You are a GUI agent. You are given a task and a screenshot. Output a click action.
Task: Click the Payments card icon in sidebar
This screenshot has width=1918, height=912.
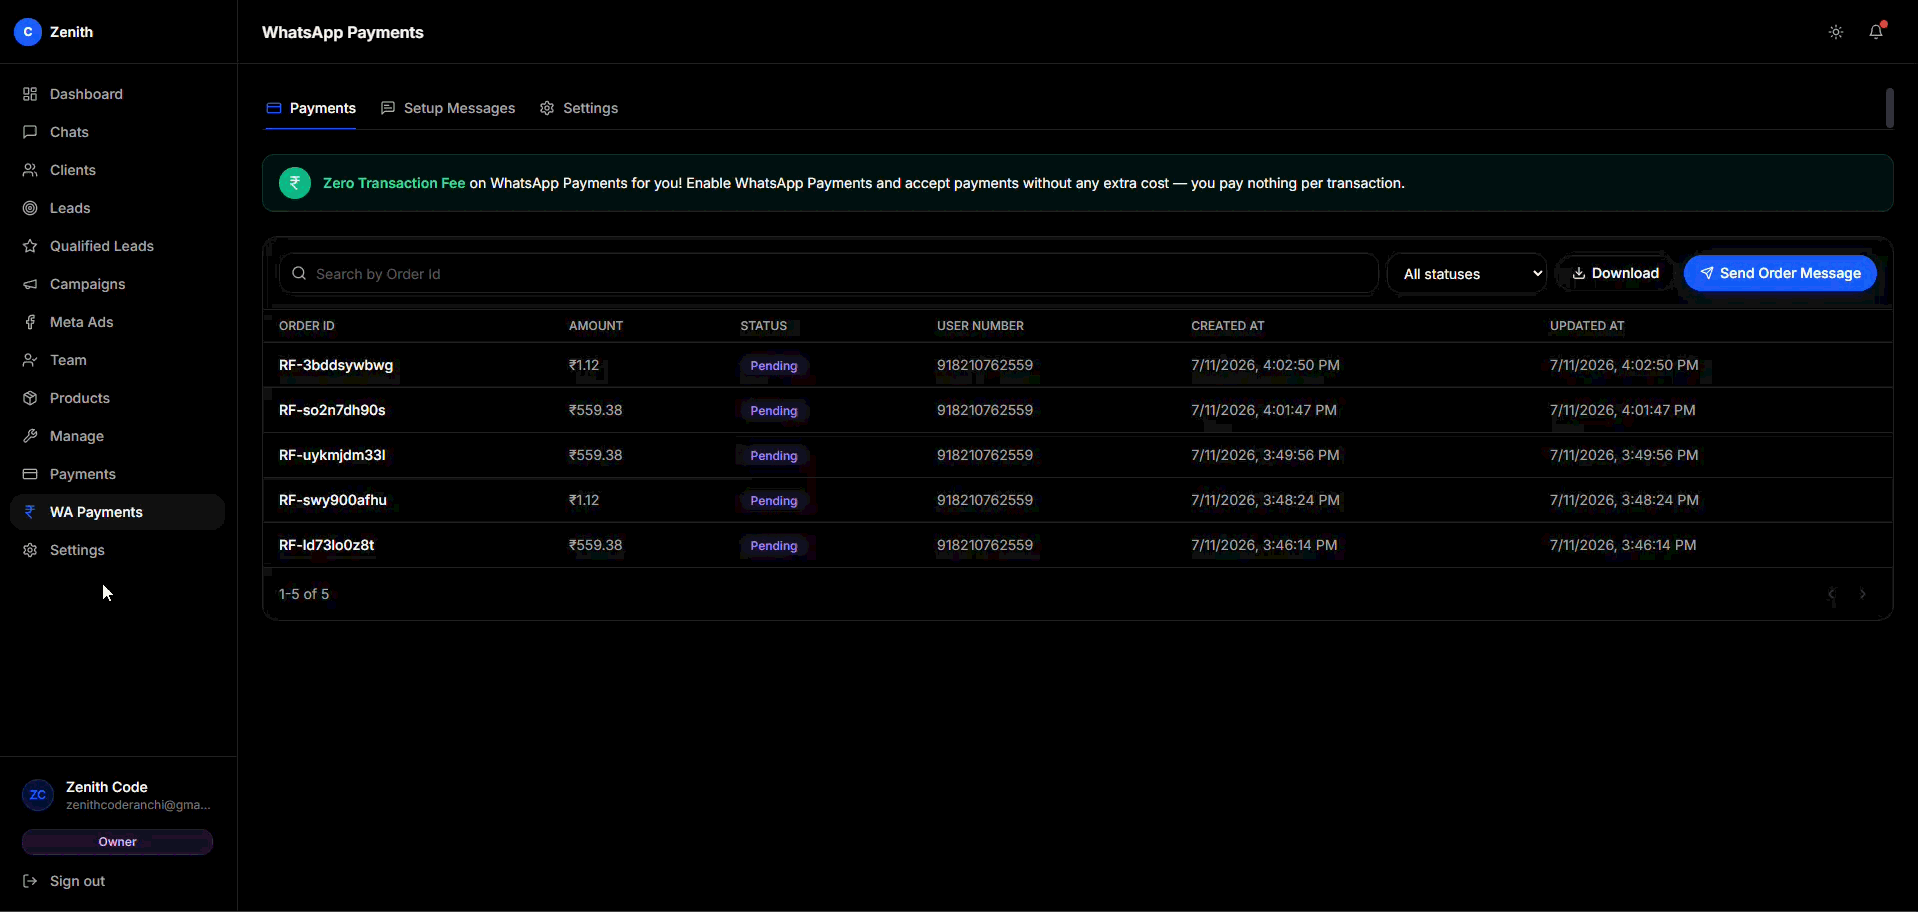pos(30,474)
